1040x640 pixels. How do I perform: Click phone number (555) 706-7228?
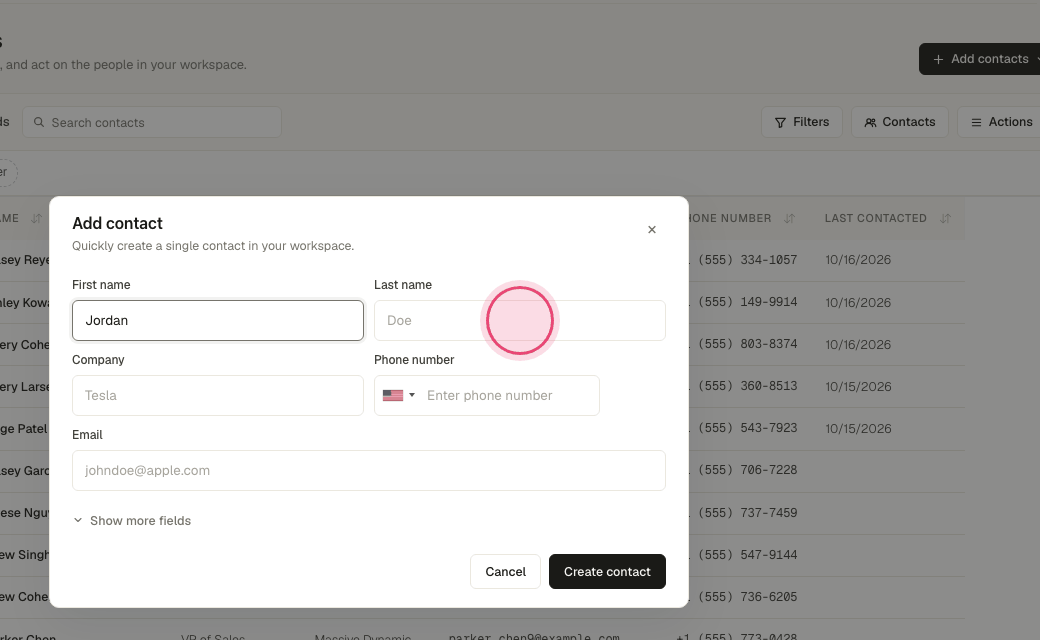[748, 470]
